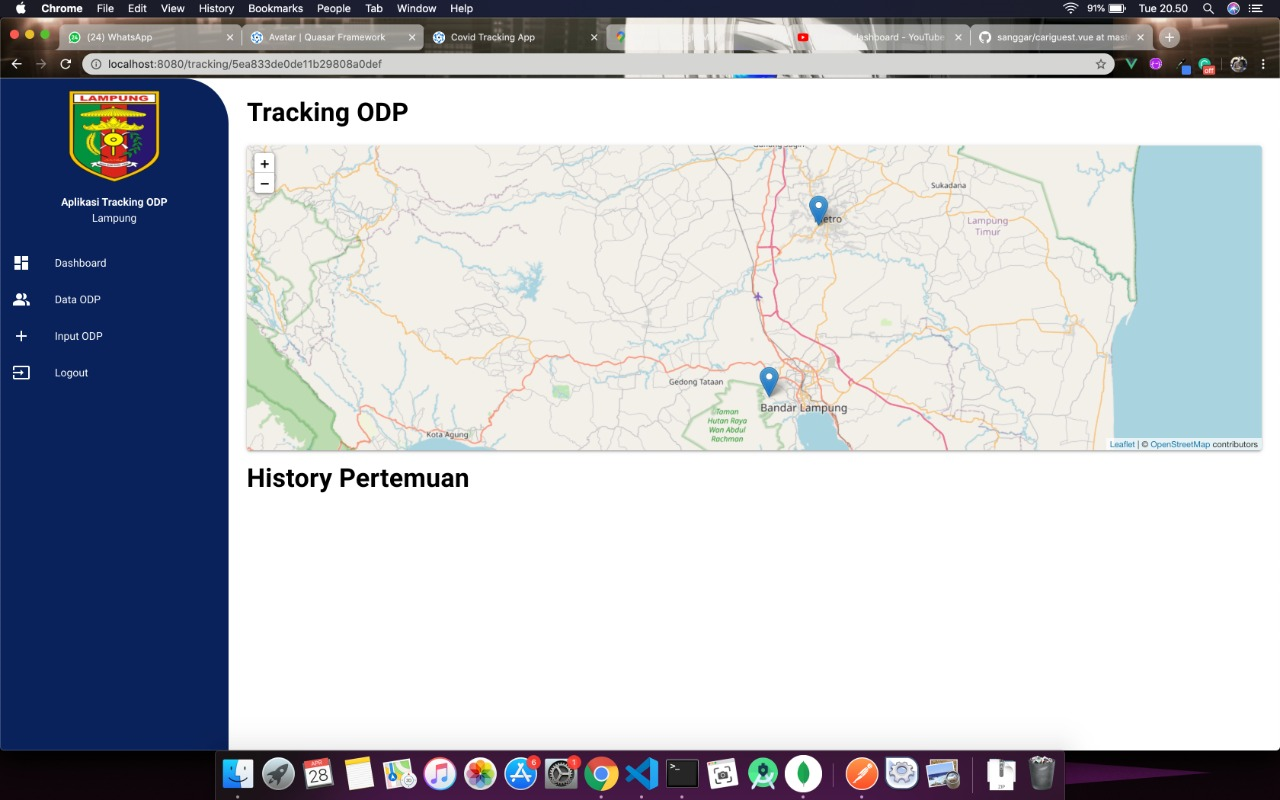Open the Vue devtools extension icon
The height and width of the screenshot is (800, 1280).
(x=1131, y=64)
